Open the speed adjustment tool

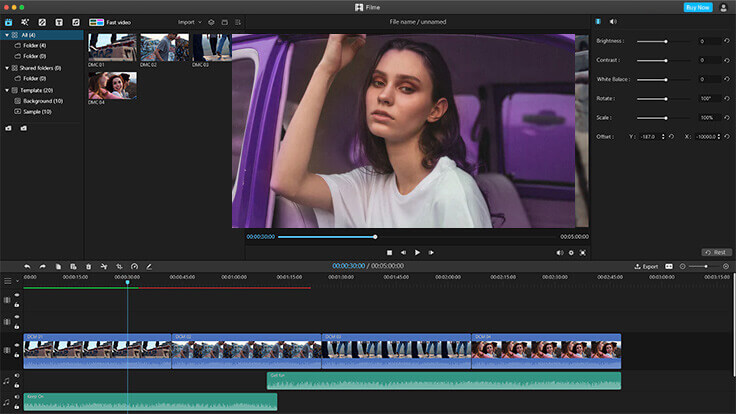click(x=133, y=266)
